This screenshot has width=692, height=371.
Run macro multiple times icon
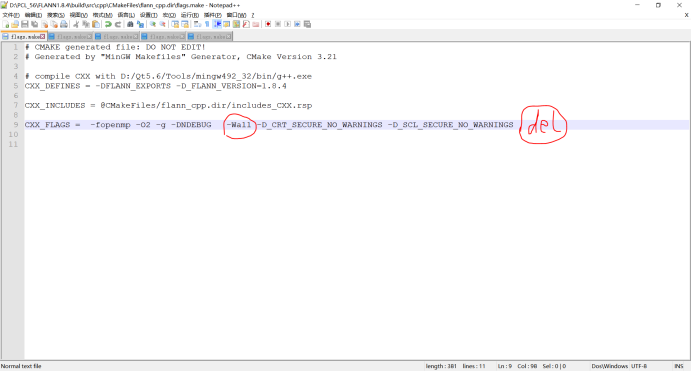click(297, 24)
